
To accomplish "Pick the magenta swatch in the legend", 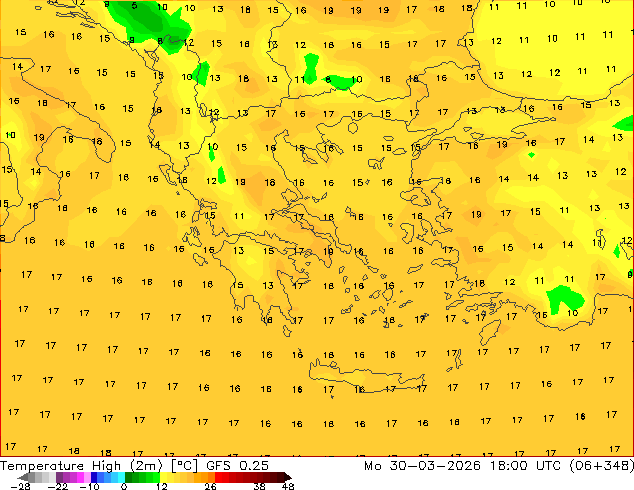I will [80, 477].
